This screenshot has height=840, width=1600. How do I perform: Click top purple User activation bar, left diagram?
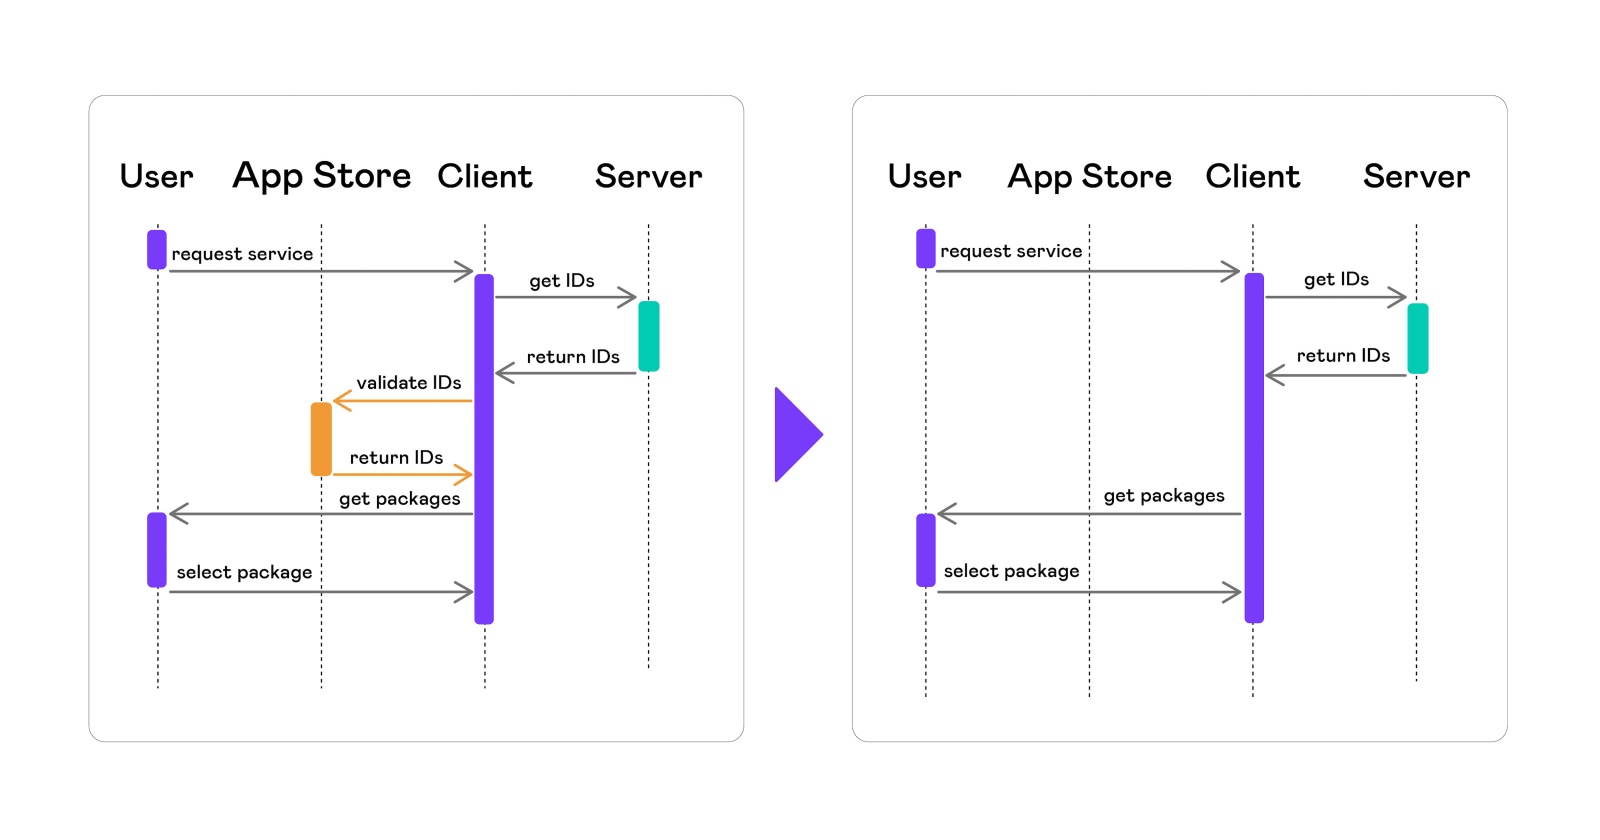tap(157, 250)
